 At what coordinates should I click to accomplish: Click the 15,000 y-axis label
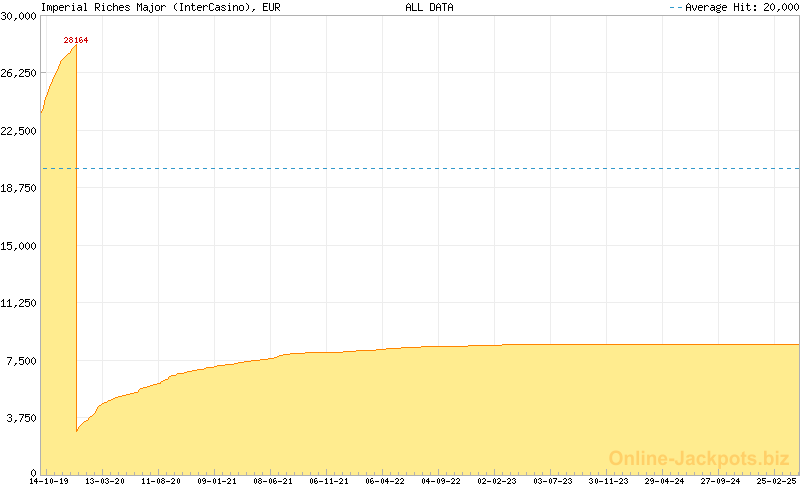(x=19, y=246)
